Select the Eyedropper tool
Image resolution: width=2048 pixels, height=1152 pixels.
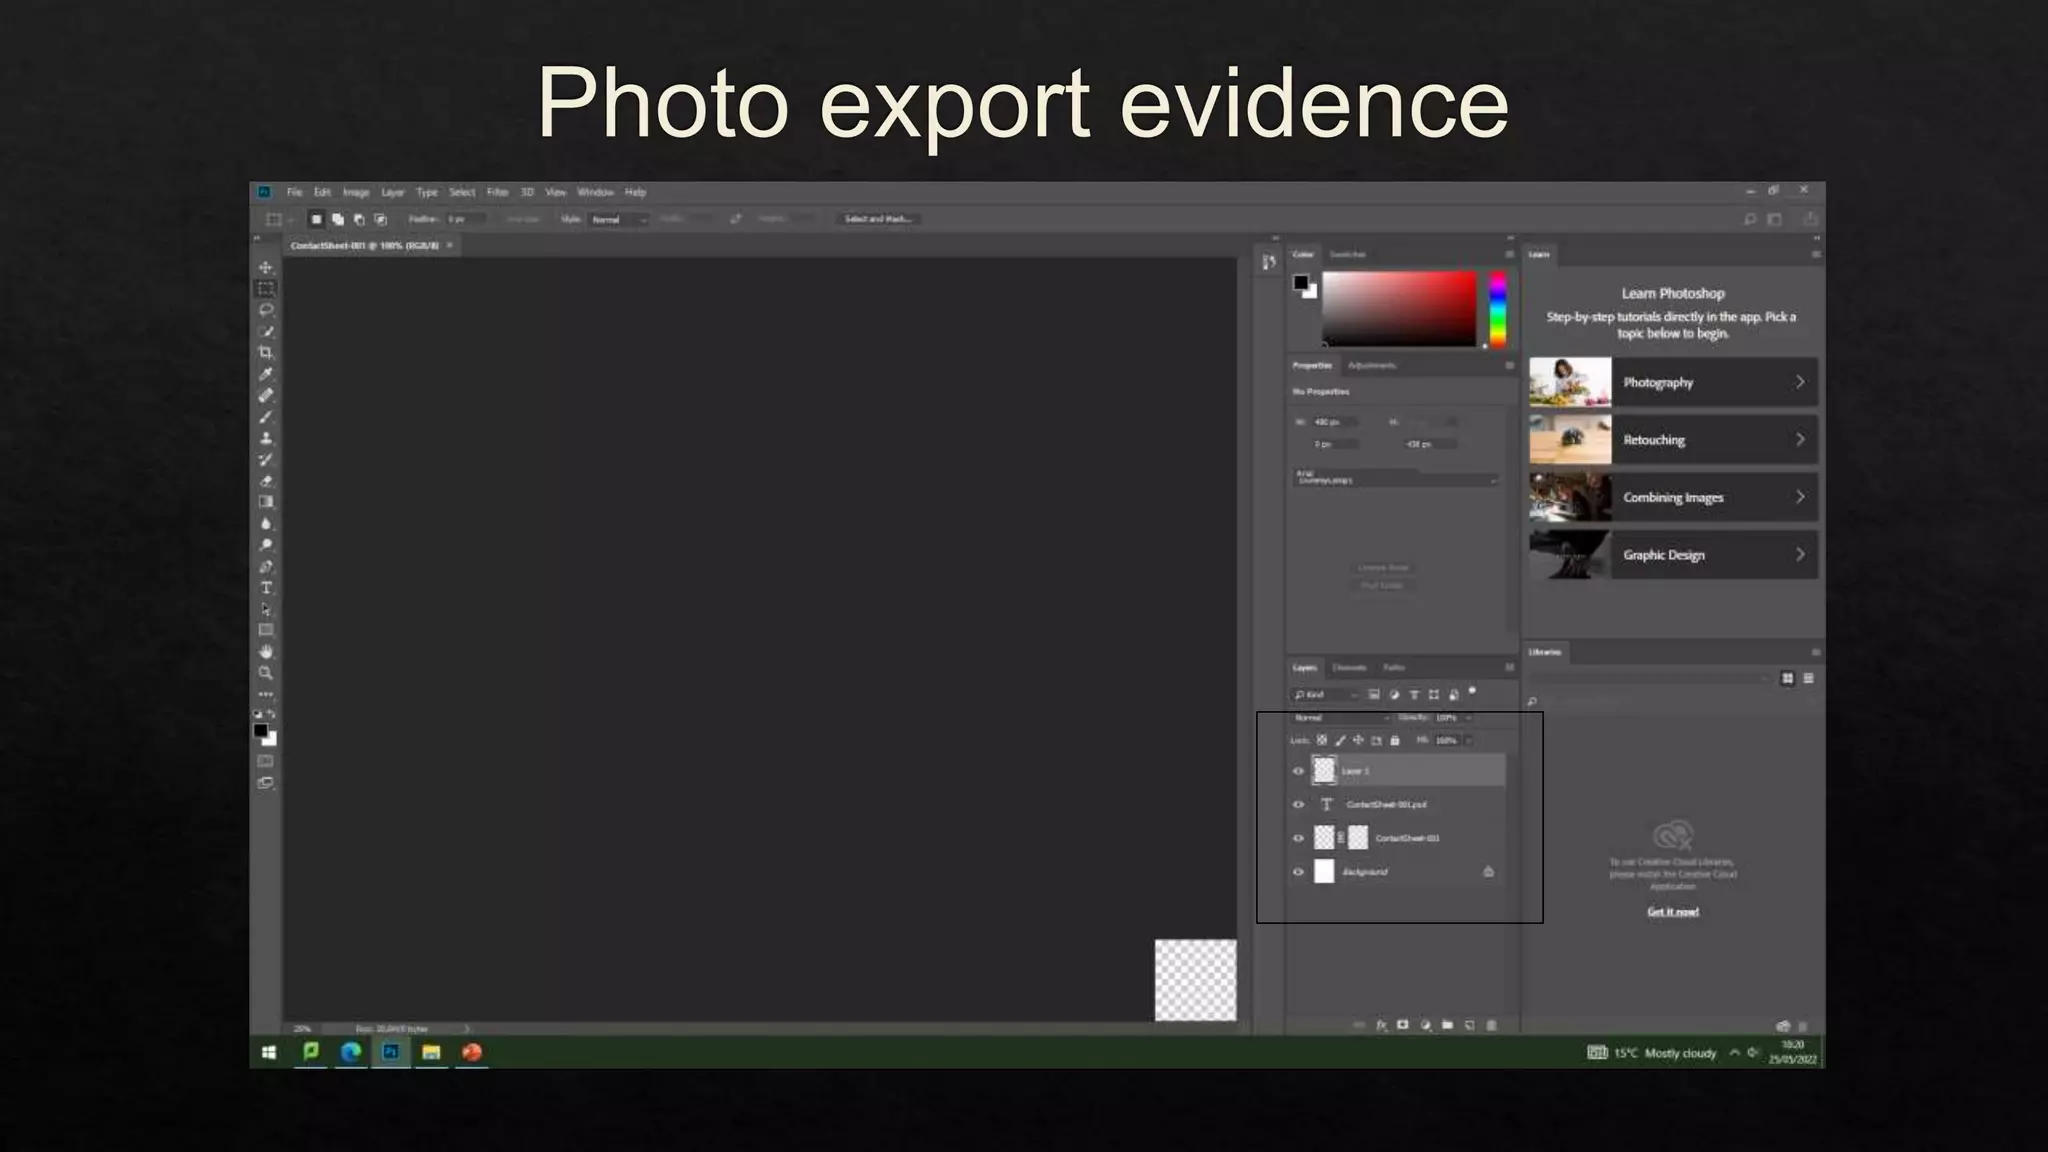coord(266,374)
